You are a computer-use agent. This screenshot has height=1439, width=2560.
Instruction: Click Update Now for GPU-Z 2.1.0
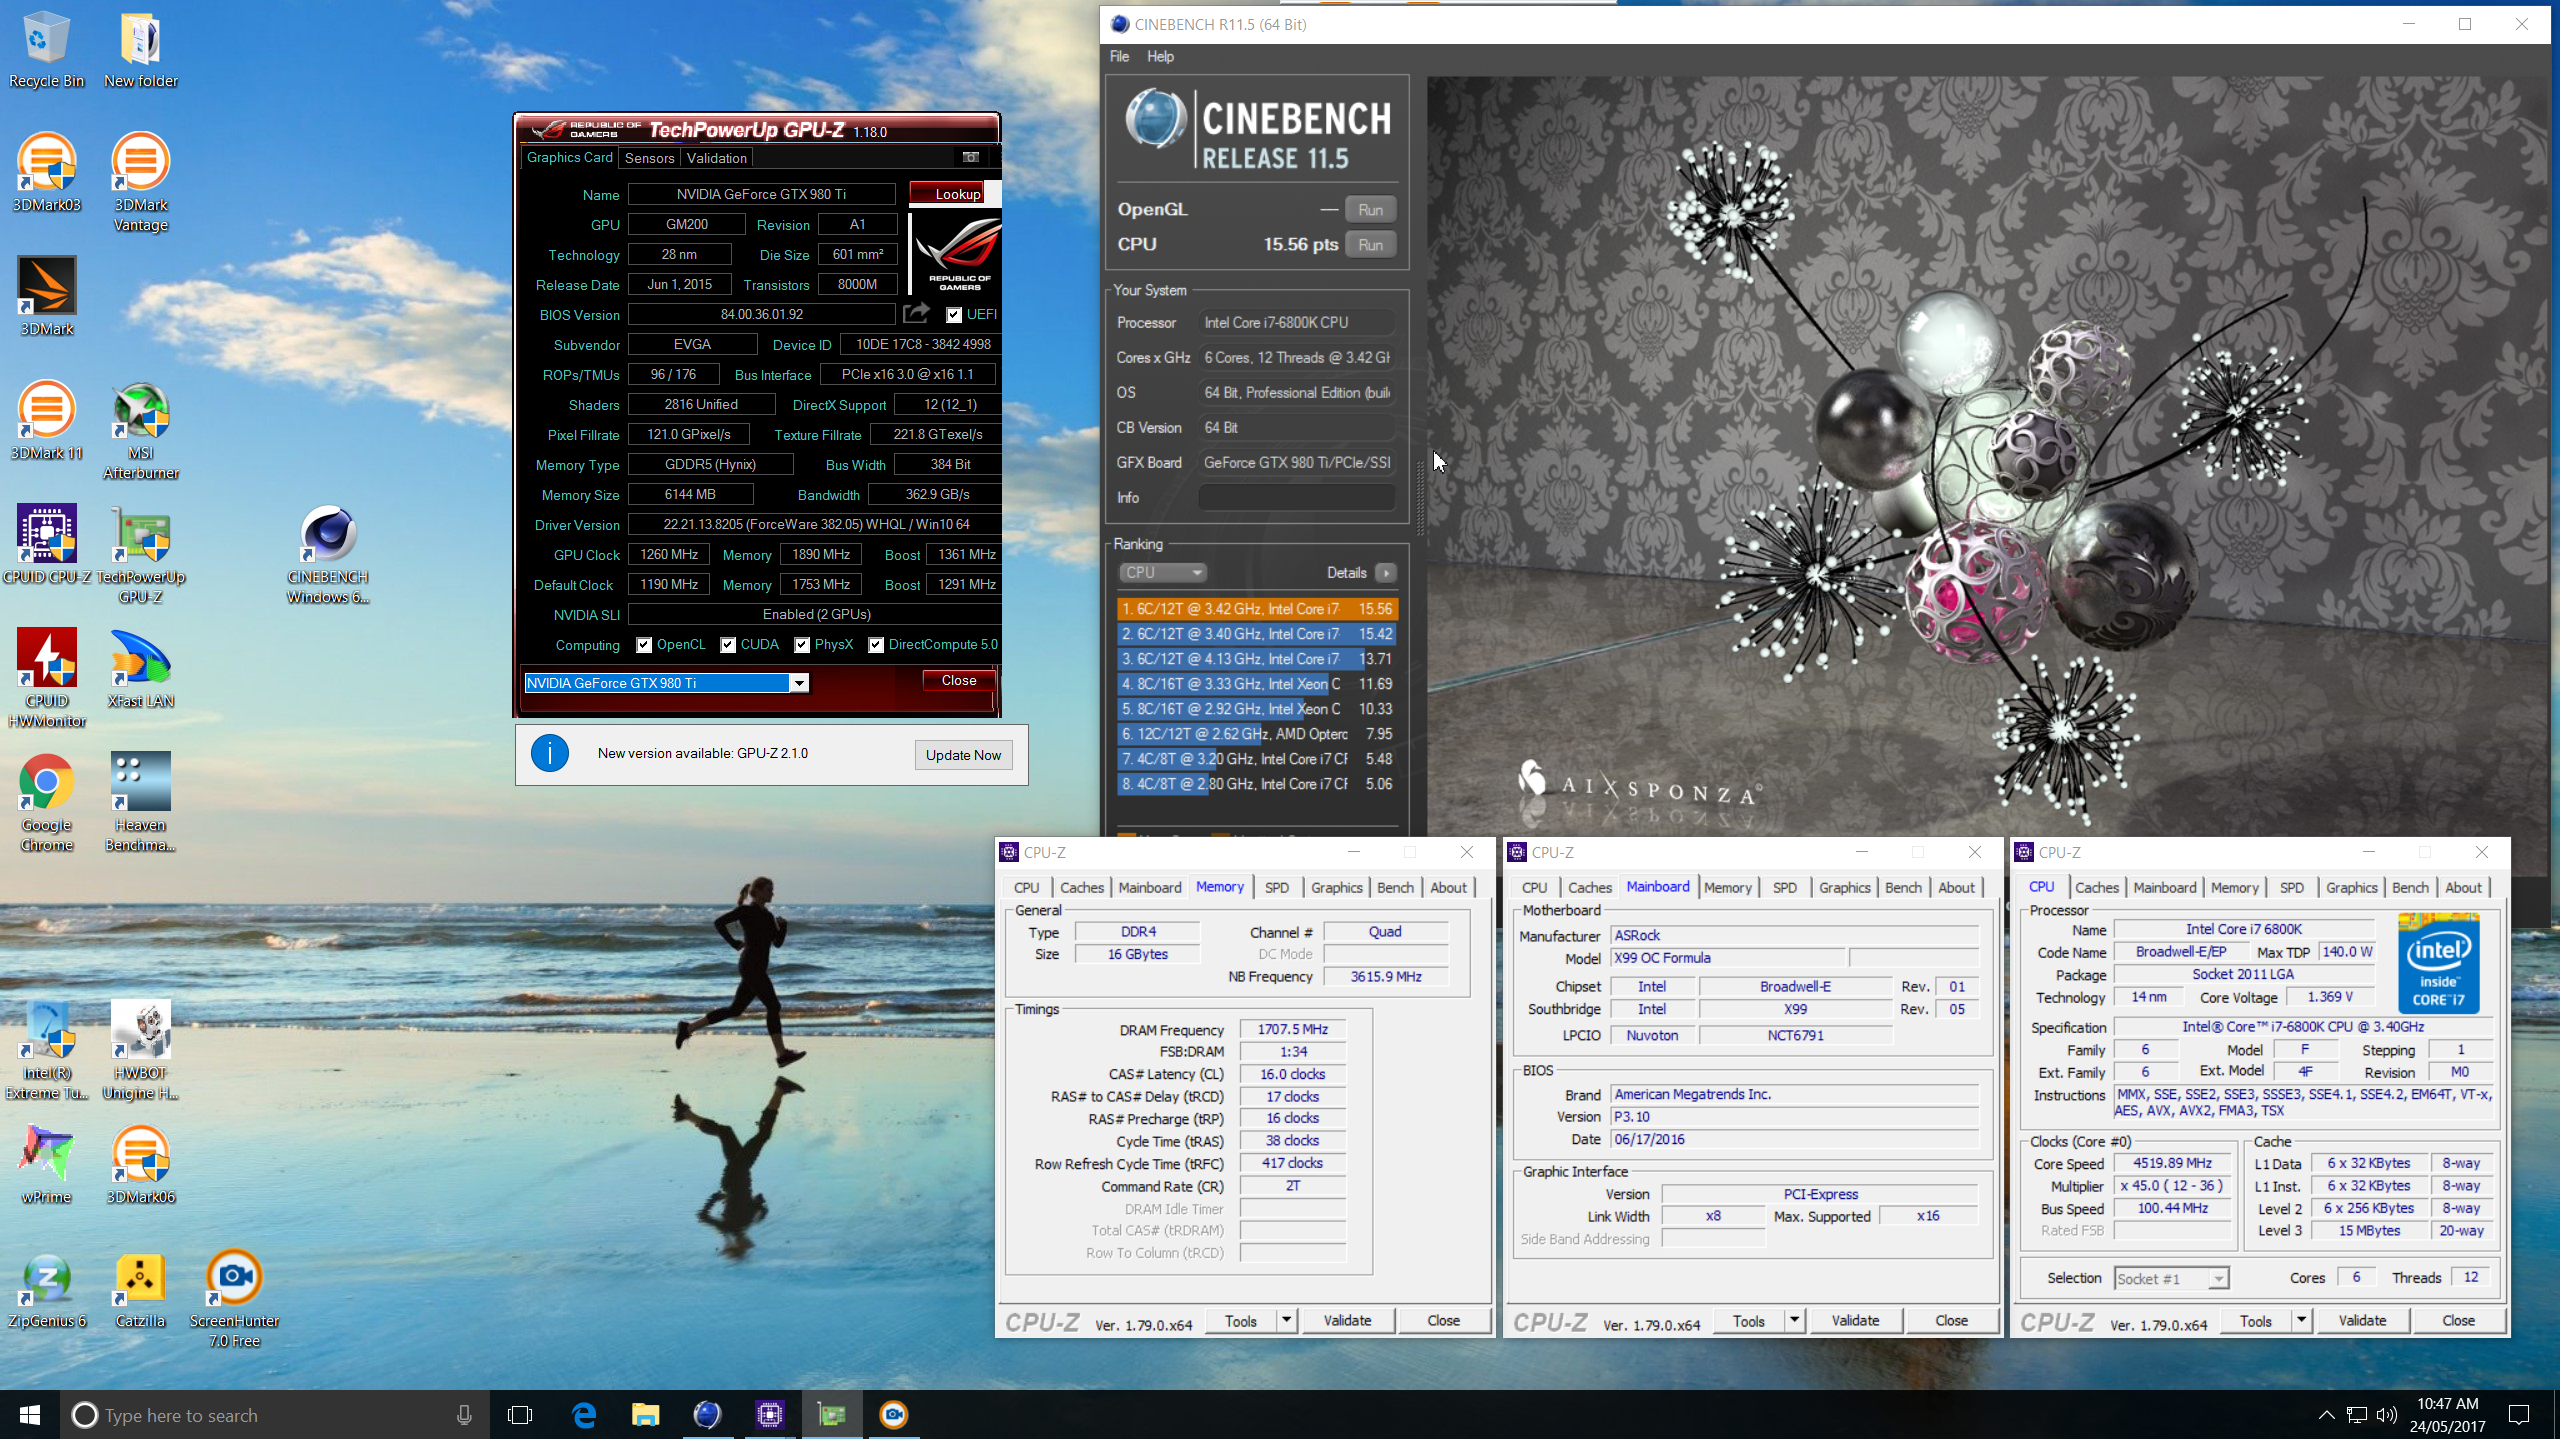pos(963,755)
